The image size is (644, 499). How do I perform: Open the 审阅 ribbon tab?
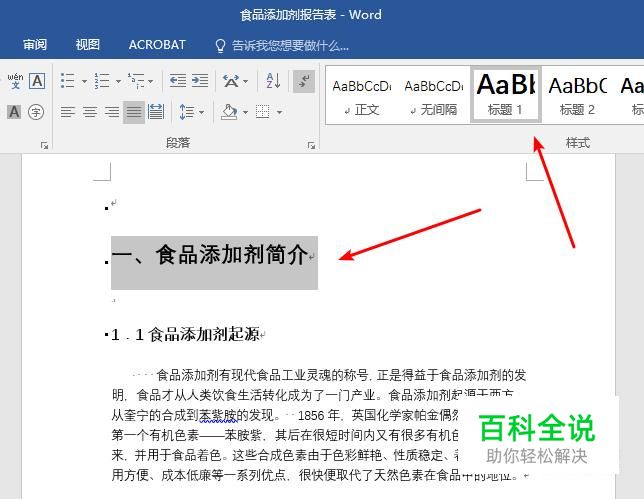coord(35,44)
